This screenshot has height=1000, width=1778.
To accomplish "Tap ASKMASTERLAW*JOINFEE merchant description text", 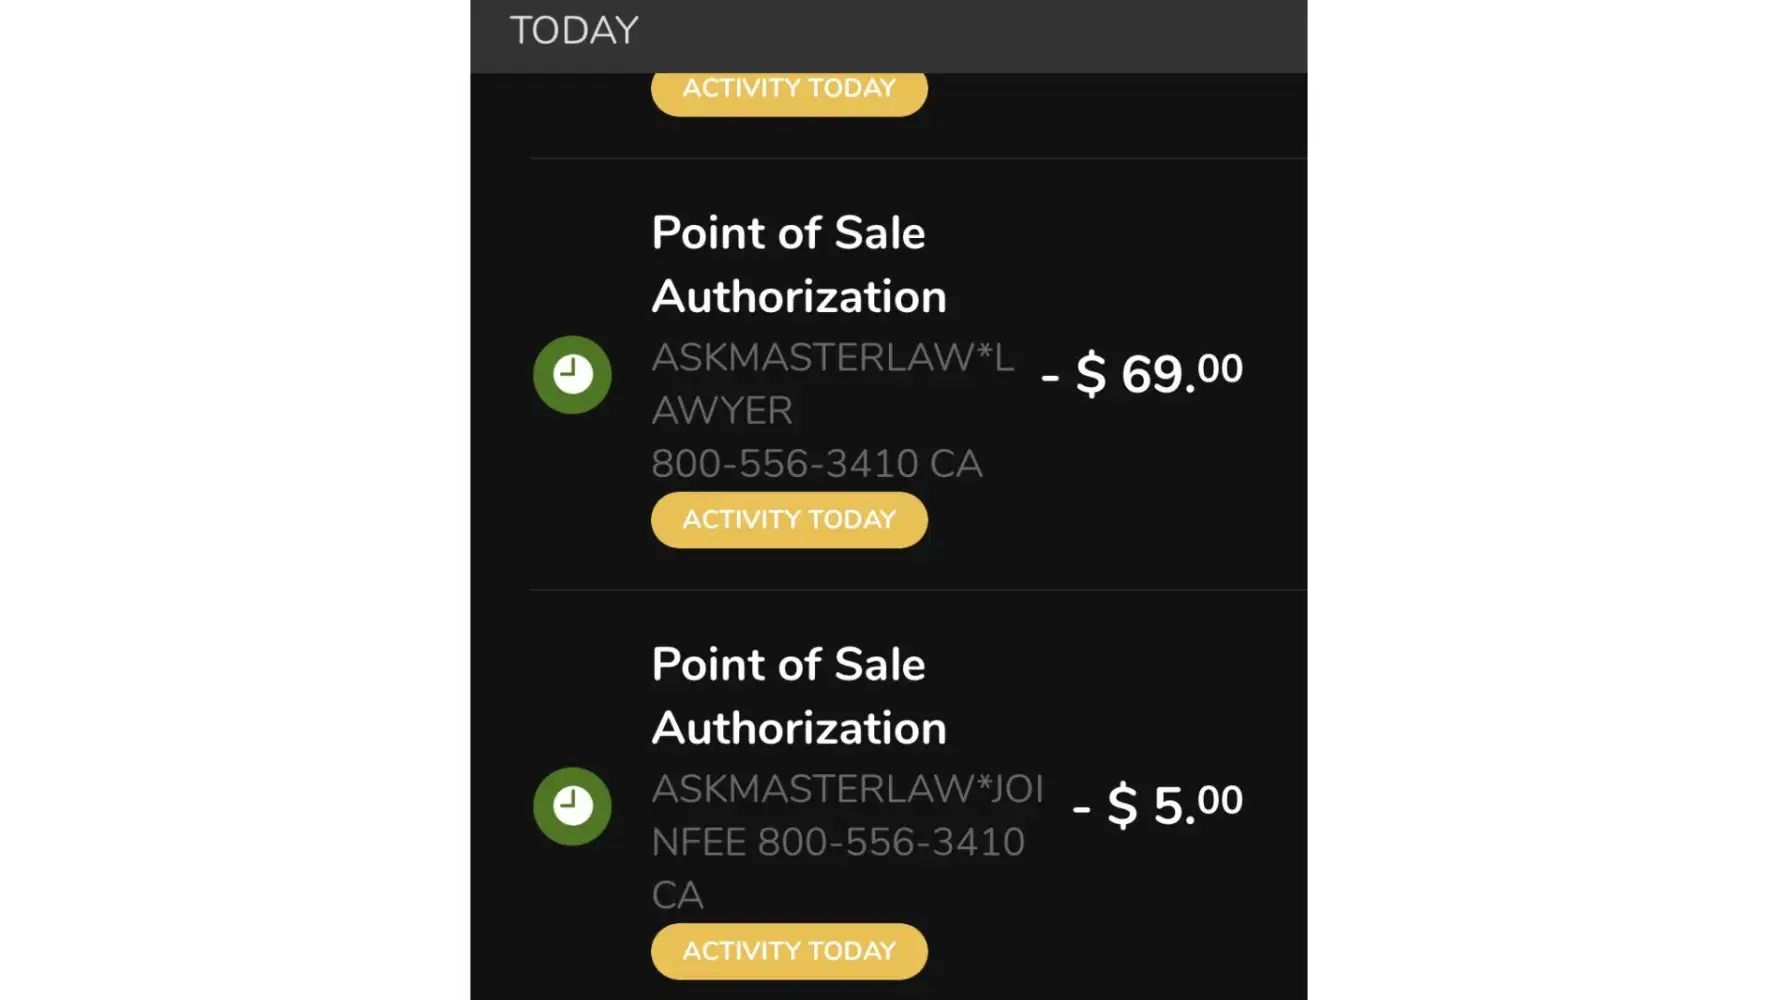I will (x=847, y=789).
